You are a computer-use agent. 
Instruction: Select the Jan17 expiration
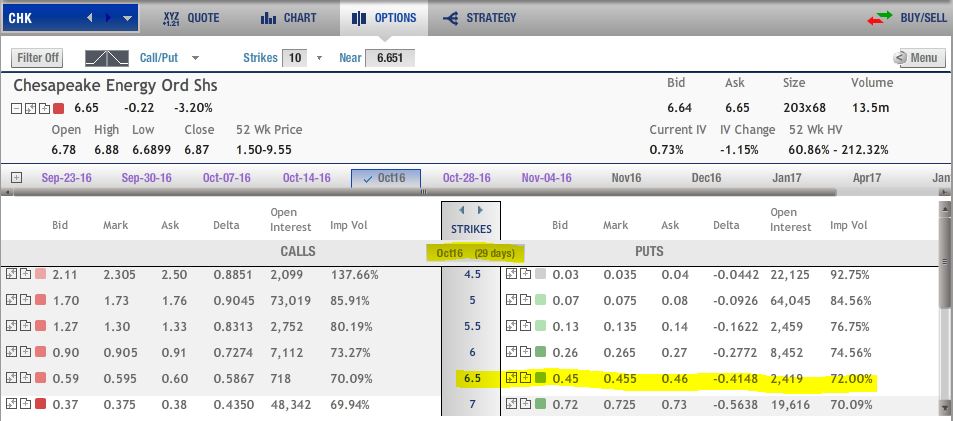[x=786, y=178]
